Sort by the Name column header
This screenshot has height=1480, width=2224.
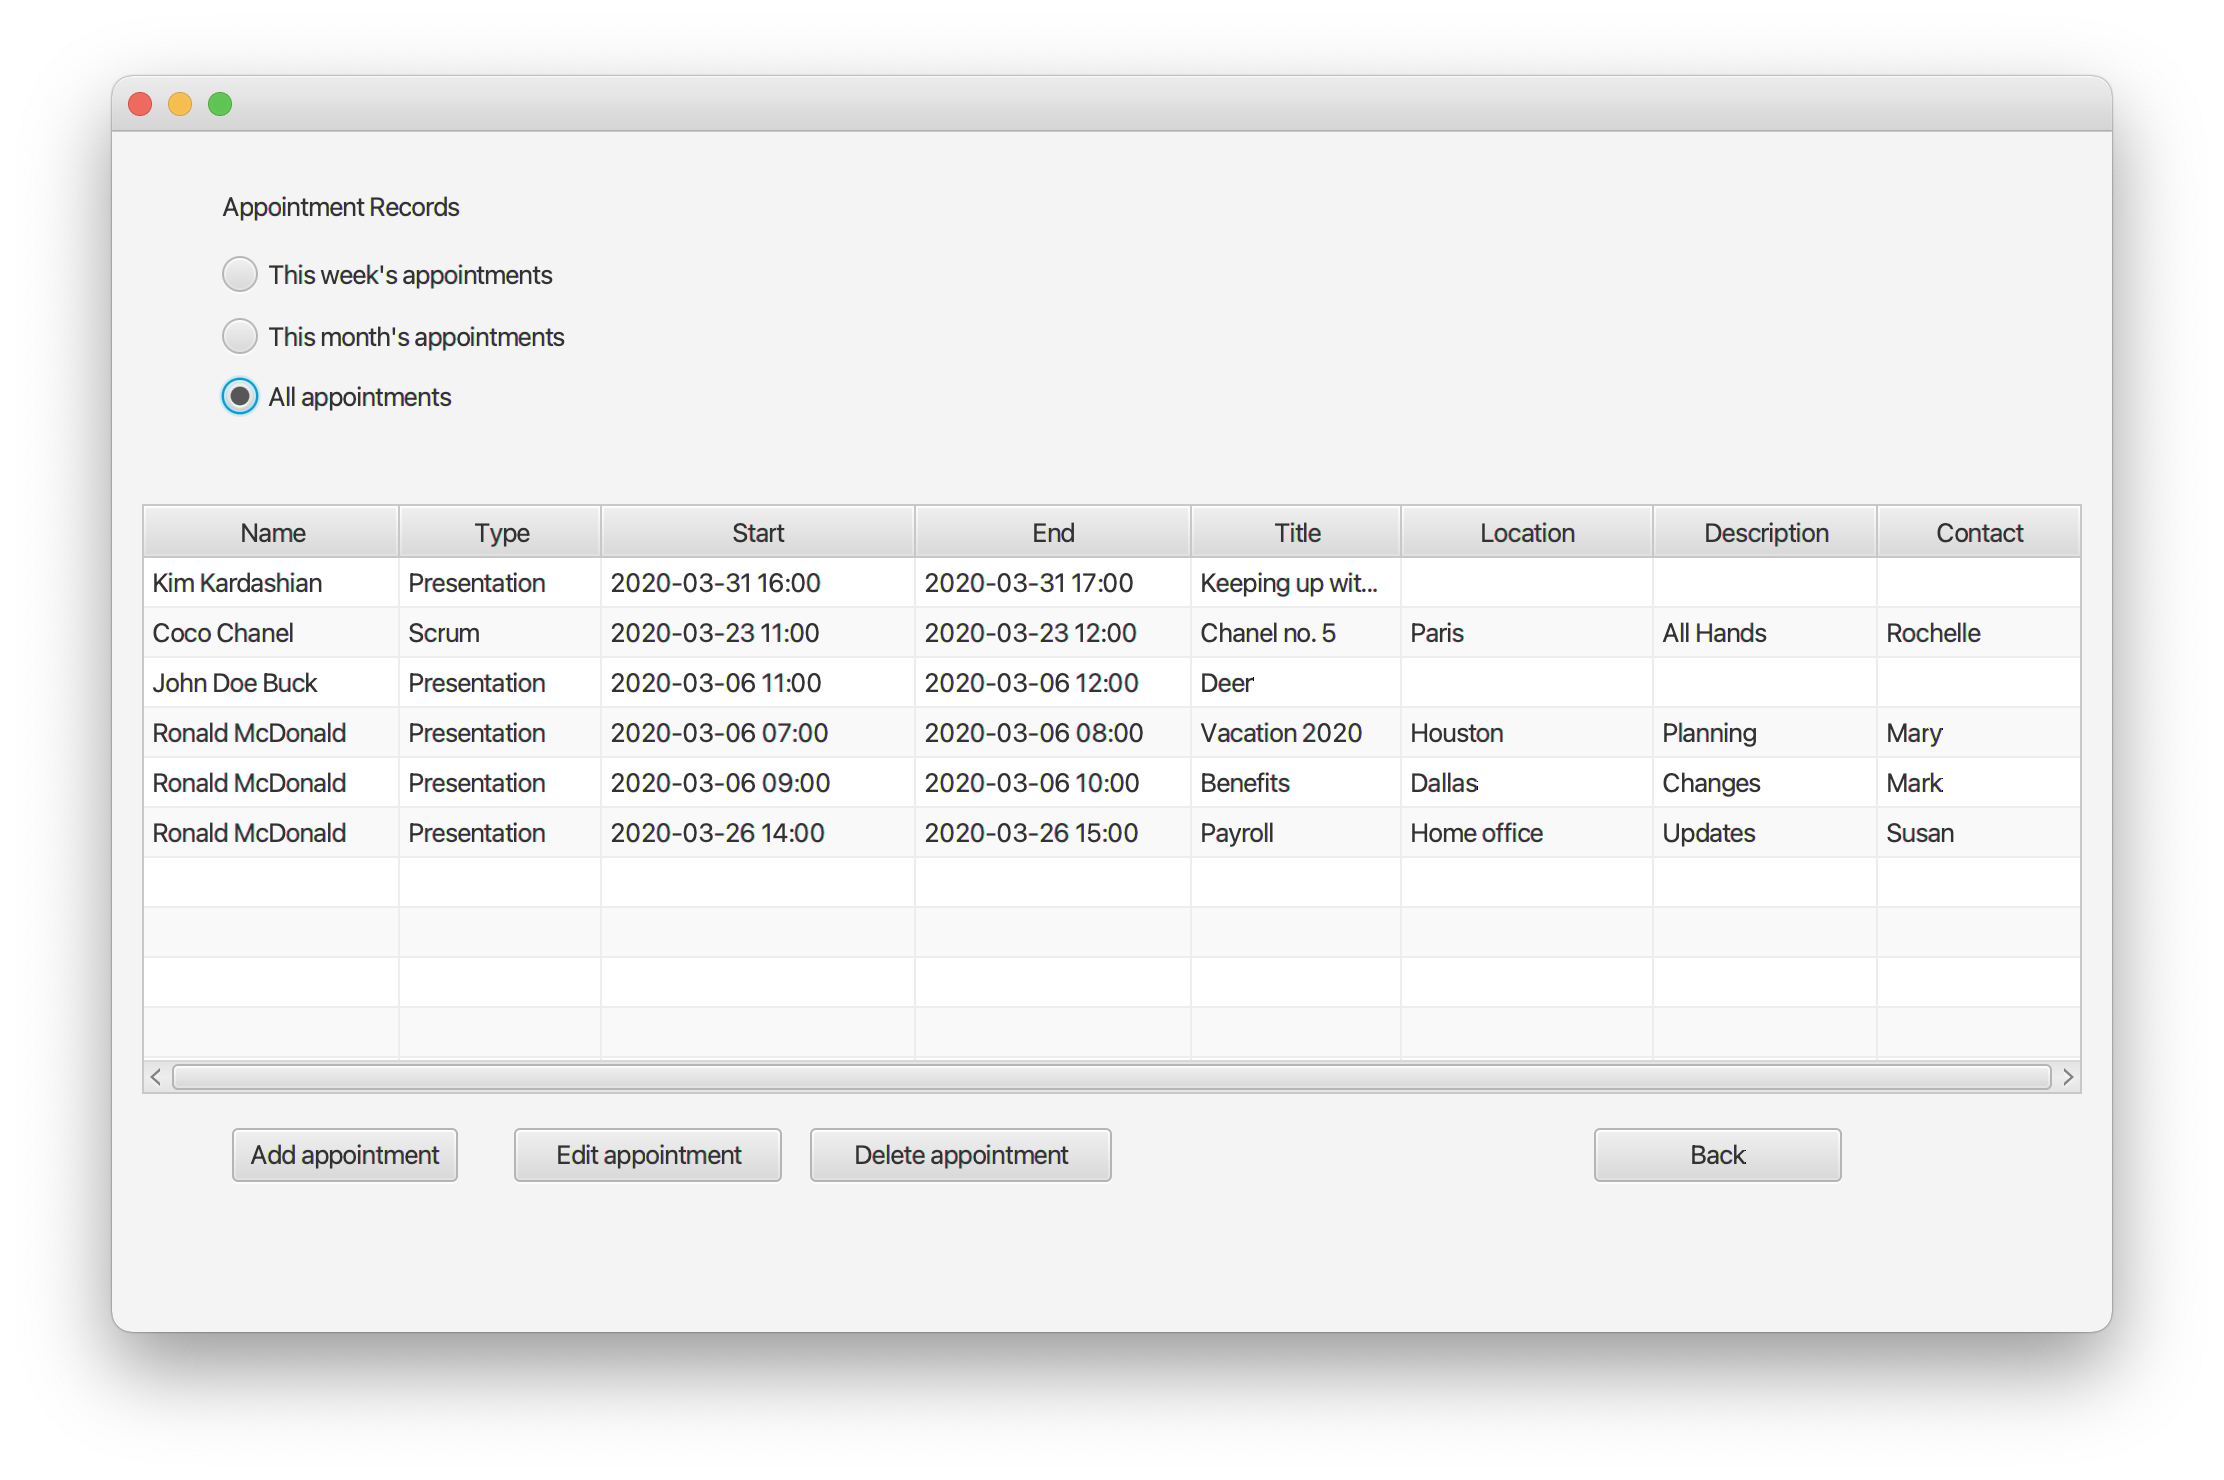point(272,532)
